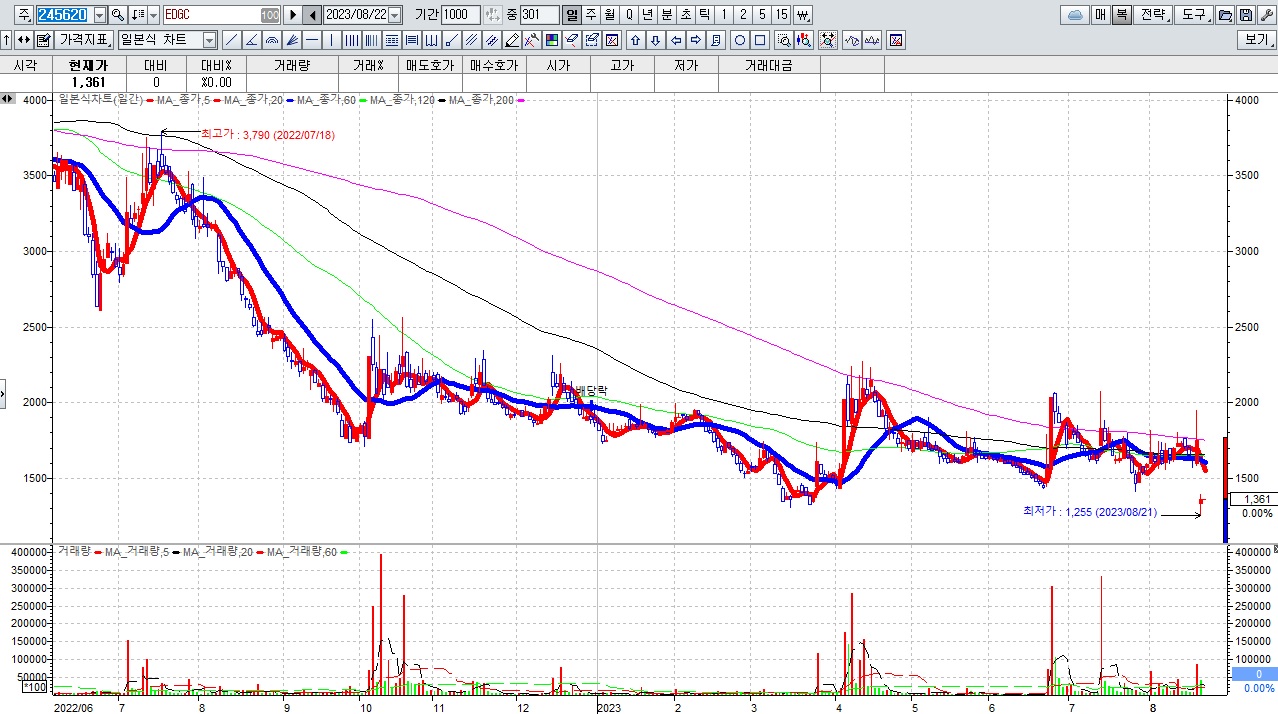Select the angle line drawing tool
This screenshot has width=1278, height=714.
pos(251,40)
